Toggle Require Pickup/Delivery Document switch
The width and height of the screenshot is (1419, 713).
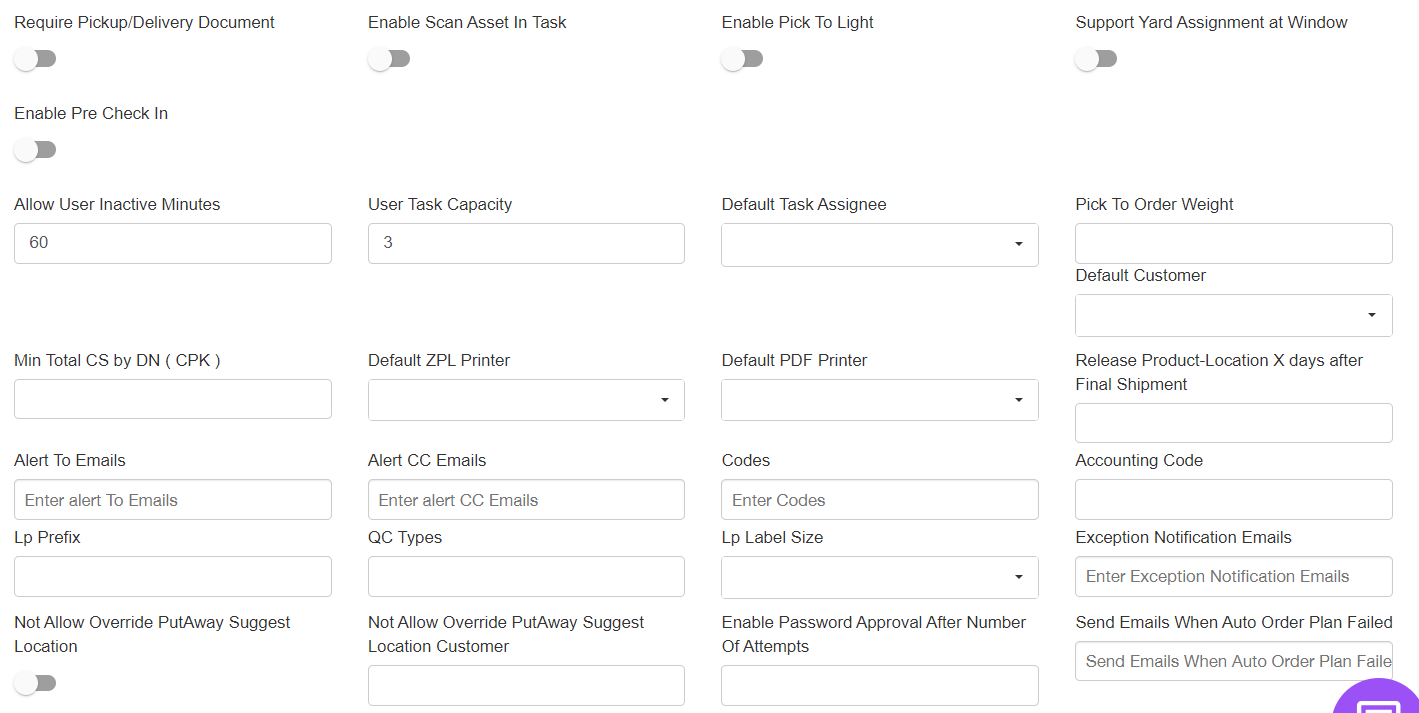tap(35, 59)
